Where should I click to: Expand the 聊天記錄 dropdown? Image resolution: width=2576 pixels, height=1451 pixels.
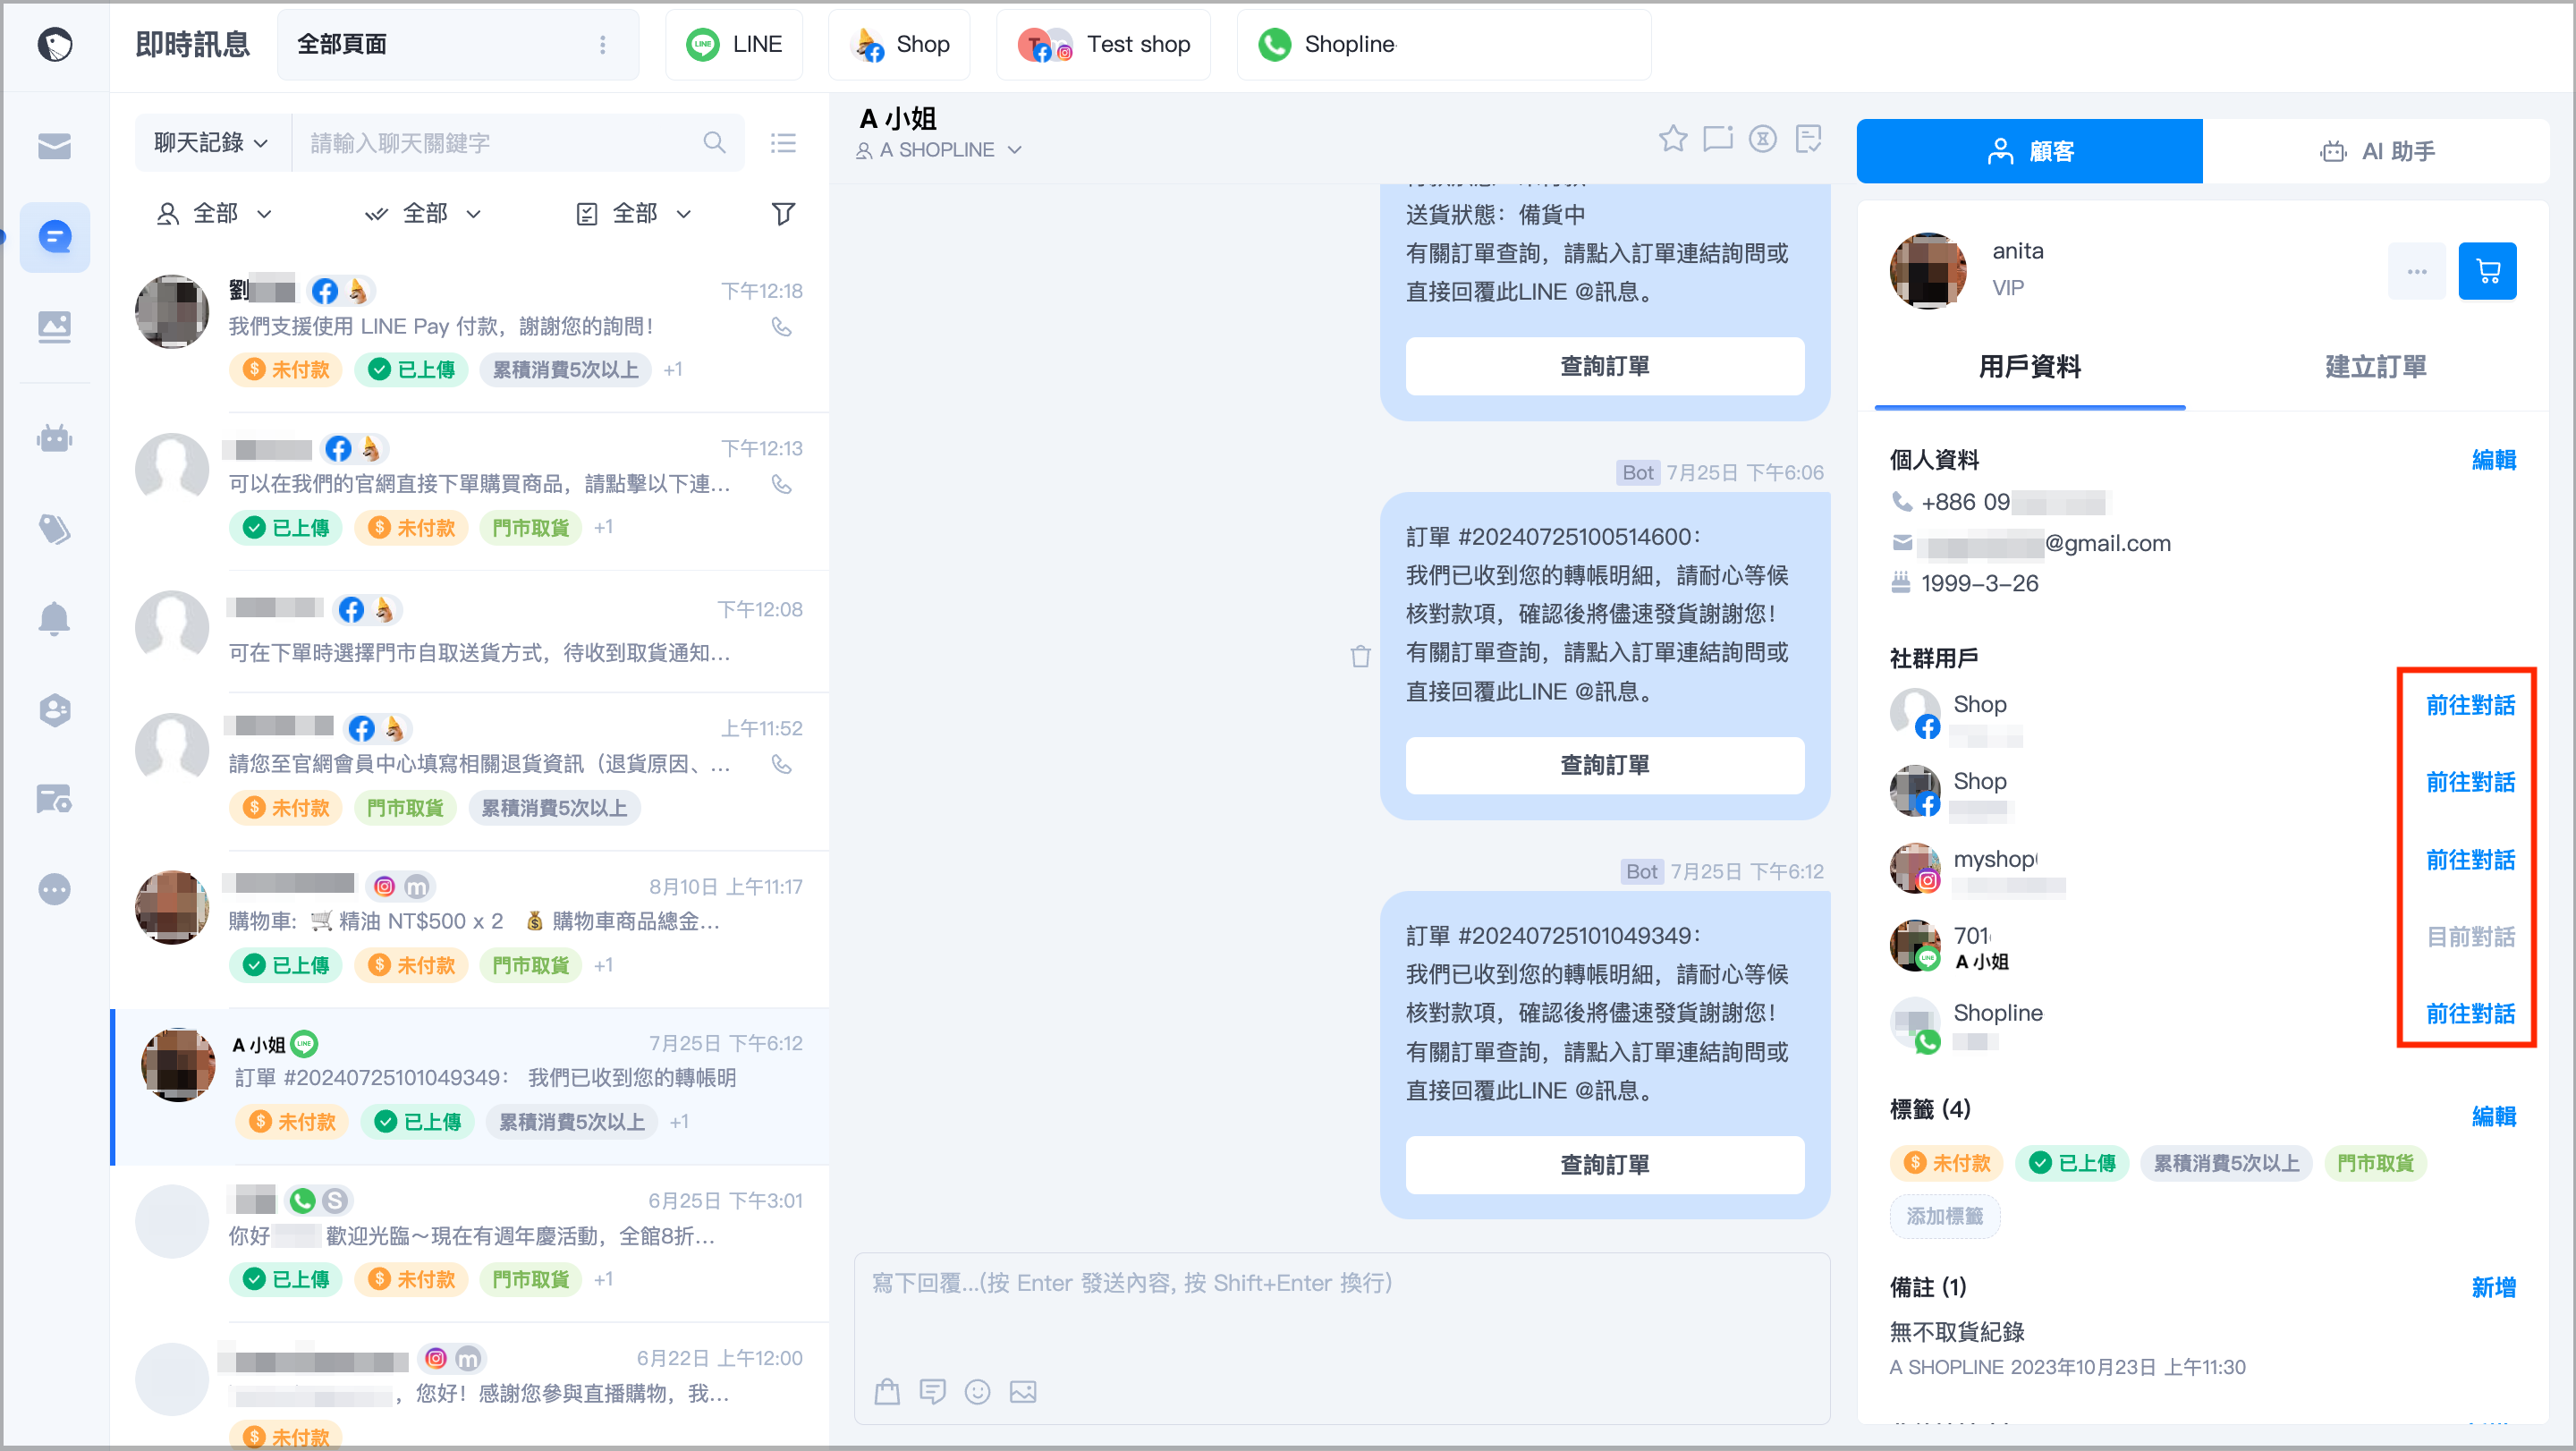211,143
